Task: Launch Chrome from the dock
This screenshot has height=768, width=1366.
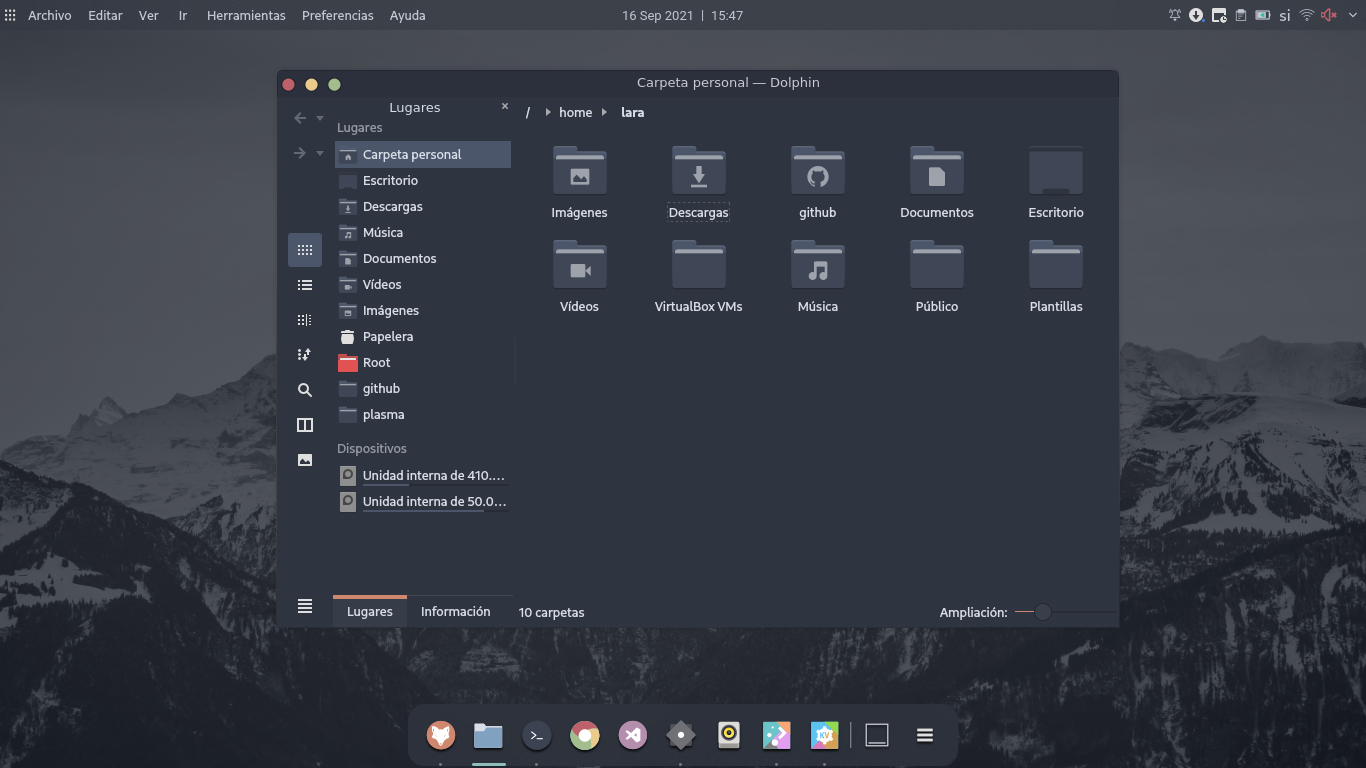Action: (x=585, y=736)
